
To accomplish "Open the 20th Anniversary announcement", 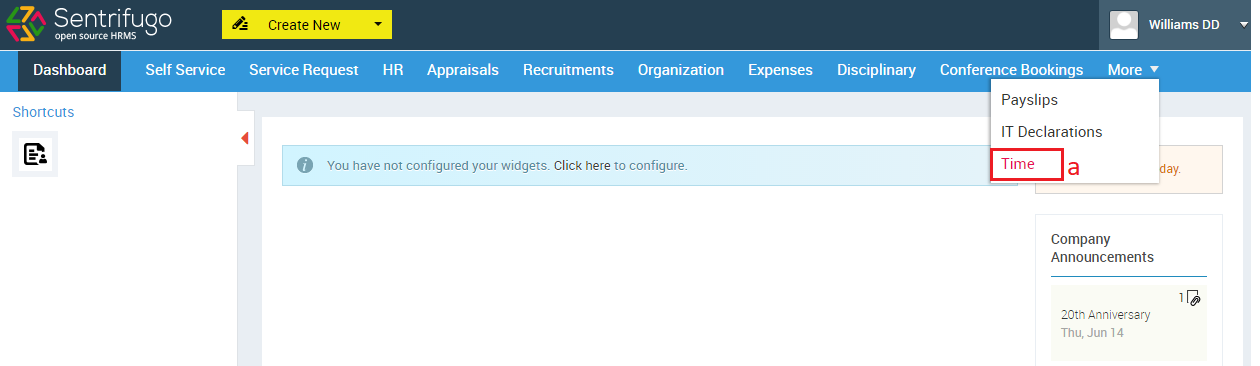I will coord(1106,315).
